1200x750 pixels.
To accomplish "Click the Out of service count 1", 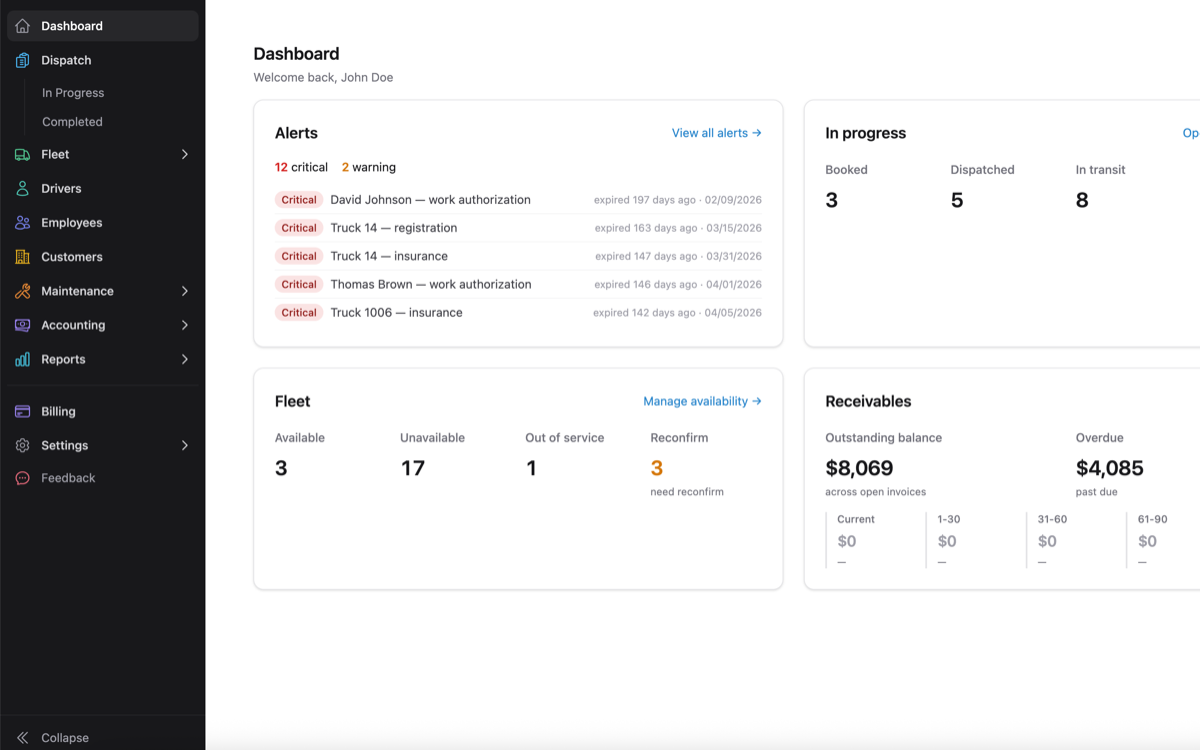I will [x=531, y=468].
